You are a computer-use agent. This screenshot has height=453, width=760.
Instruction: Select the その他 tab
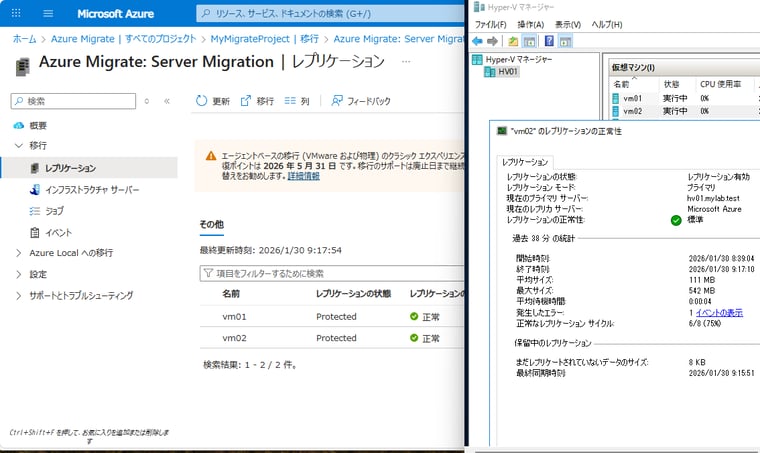pyautogui.click(x=212, y=225)
